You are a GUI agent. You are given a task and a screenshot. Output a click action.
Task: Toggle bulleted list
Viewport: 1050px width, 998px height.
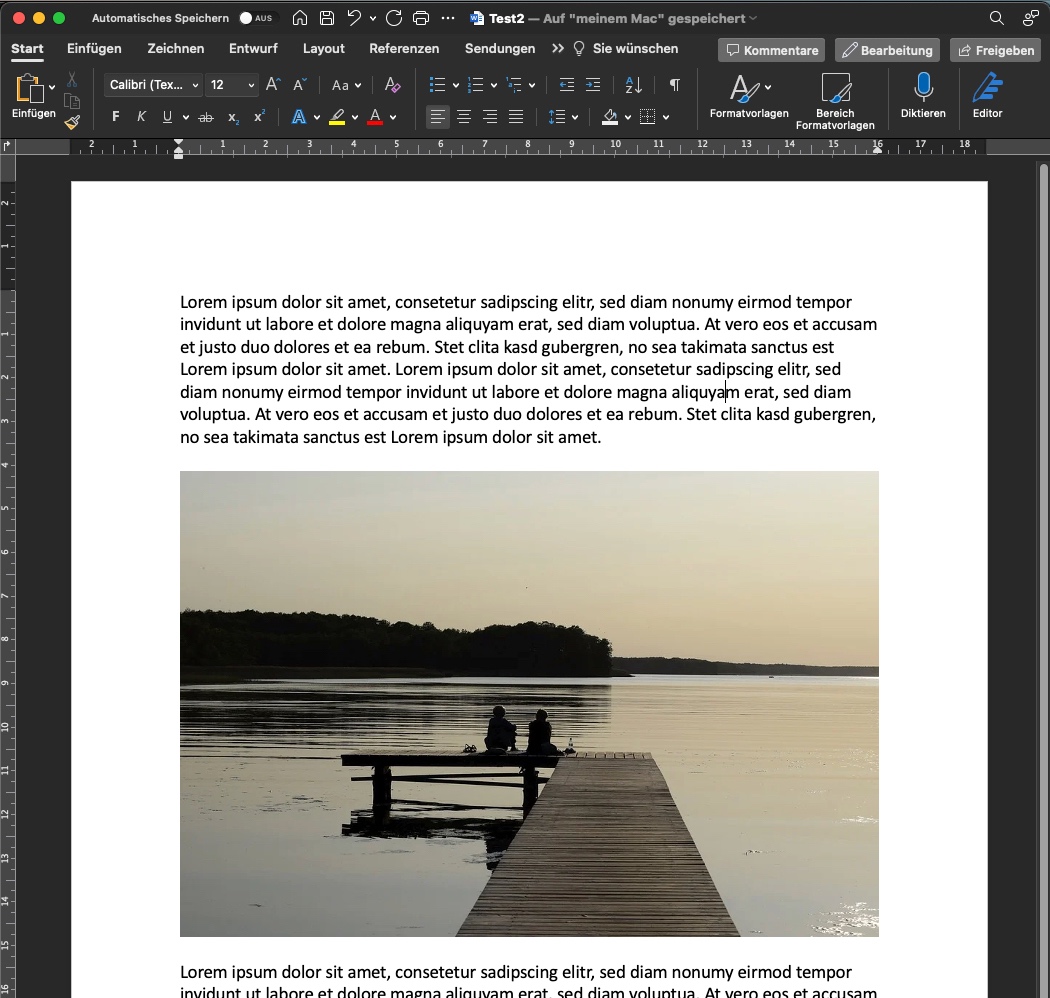coord(437,84)
